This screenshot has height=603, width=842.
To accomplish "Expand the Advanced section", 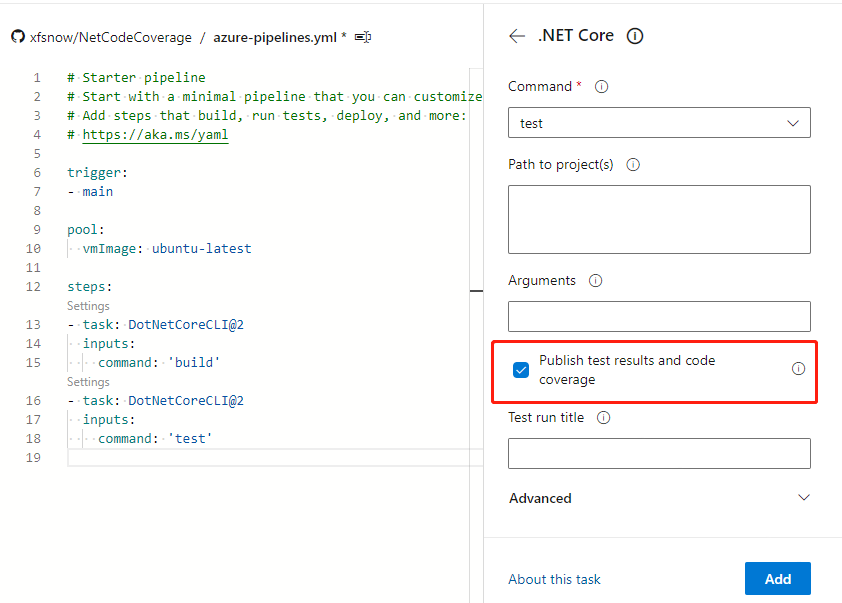I will click(x=659, y=498).
